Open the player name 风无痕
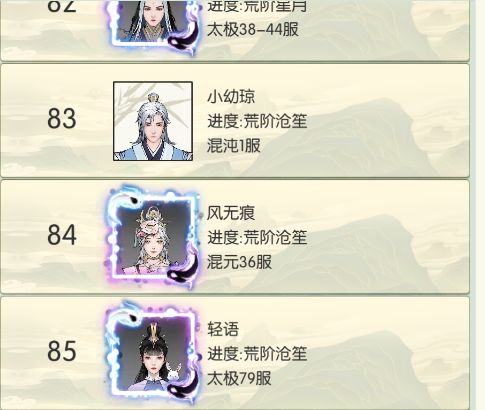Screen dimensions: 485x410 231,213
